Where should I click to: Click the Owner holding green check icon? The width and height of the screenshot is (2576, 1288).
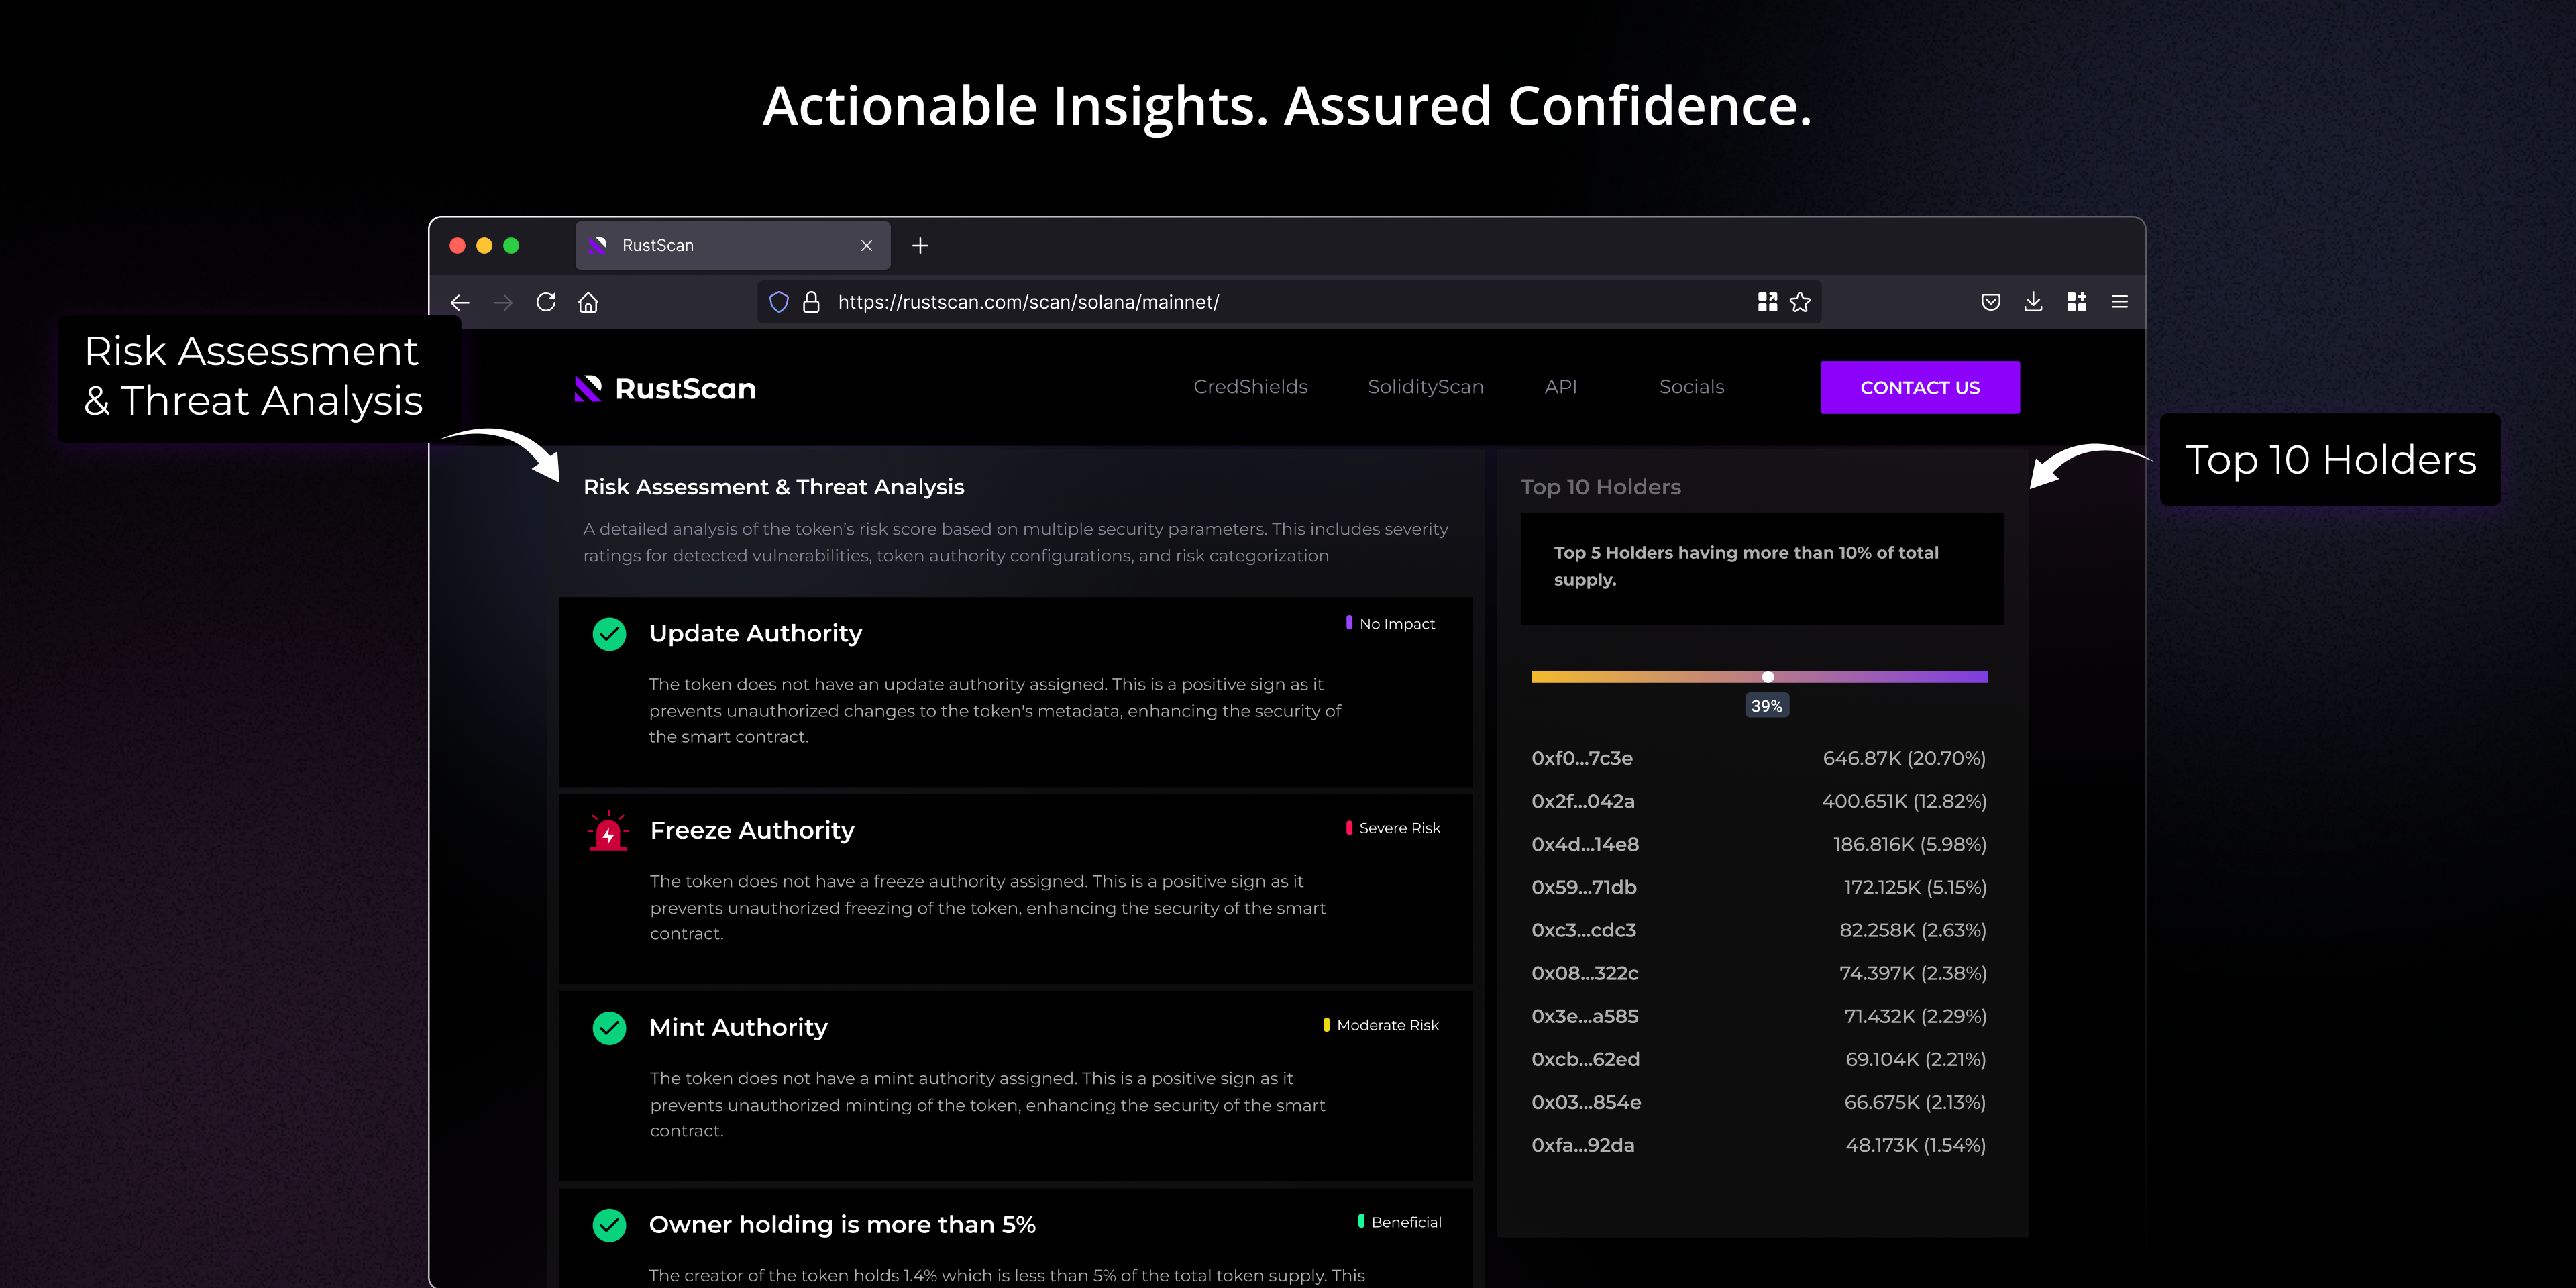coord(609,1225)
